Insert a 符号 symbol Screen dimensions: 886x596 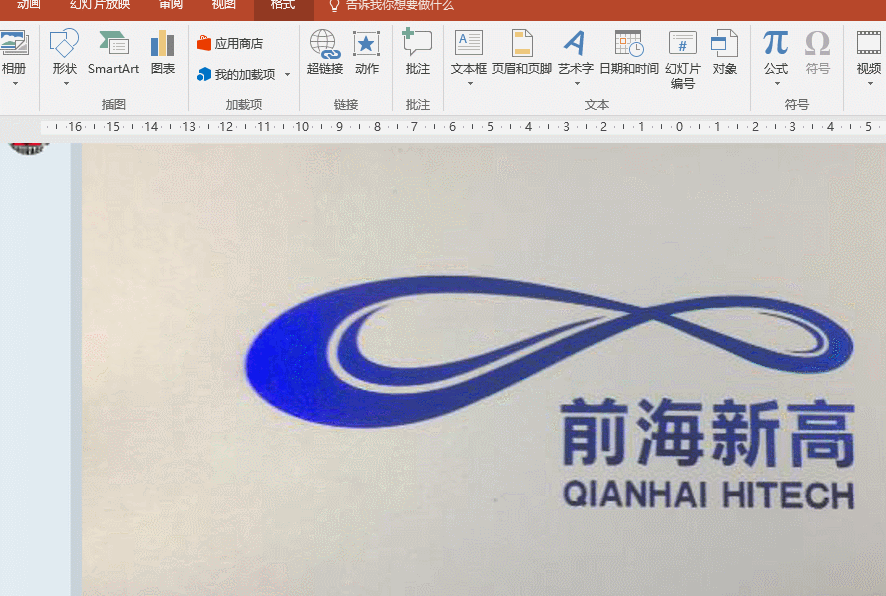coord(817,52)
